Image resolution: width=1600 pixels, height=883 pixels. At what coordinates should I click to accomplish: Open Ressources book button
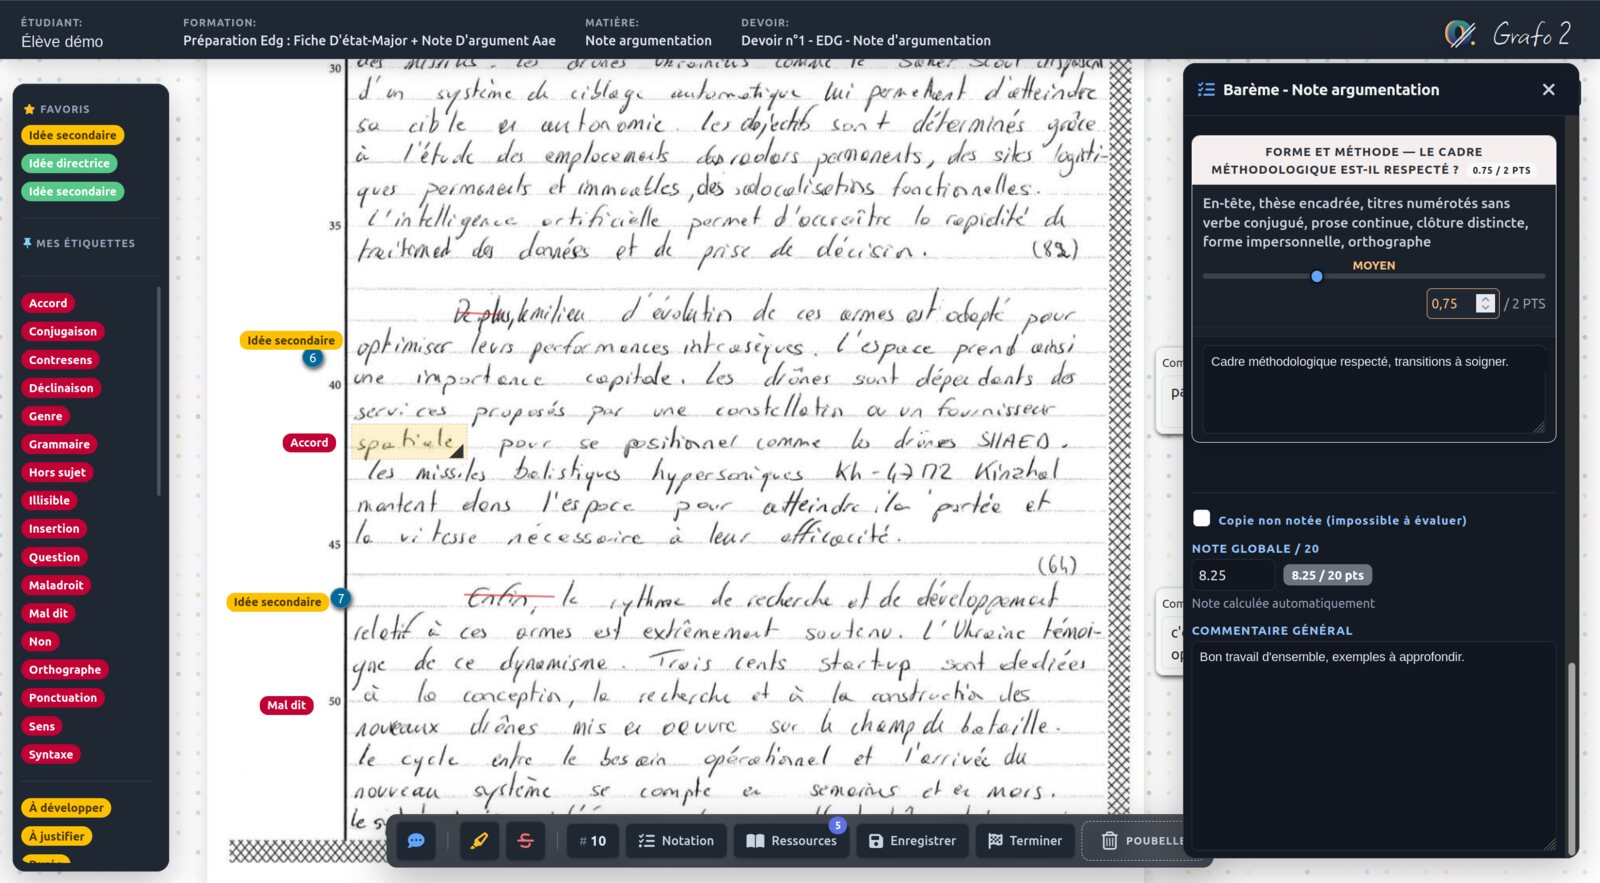(791, 841)
